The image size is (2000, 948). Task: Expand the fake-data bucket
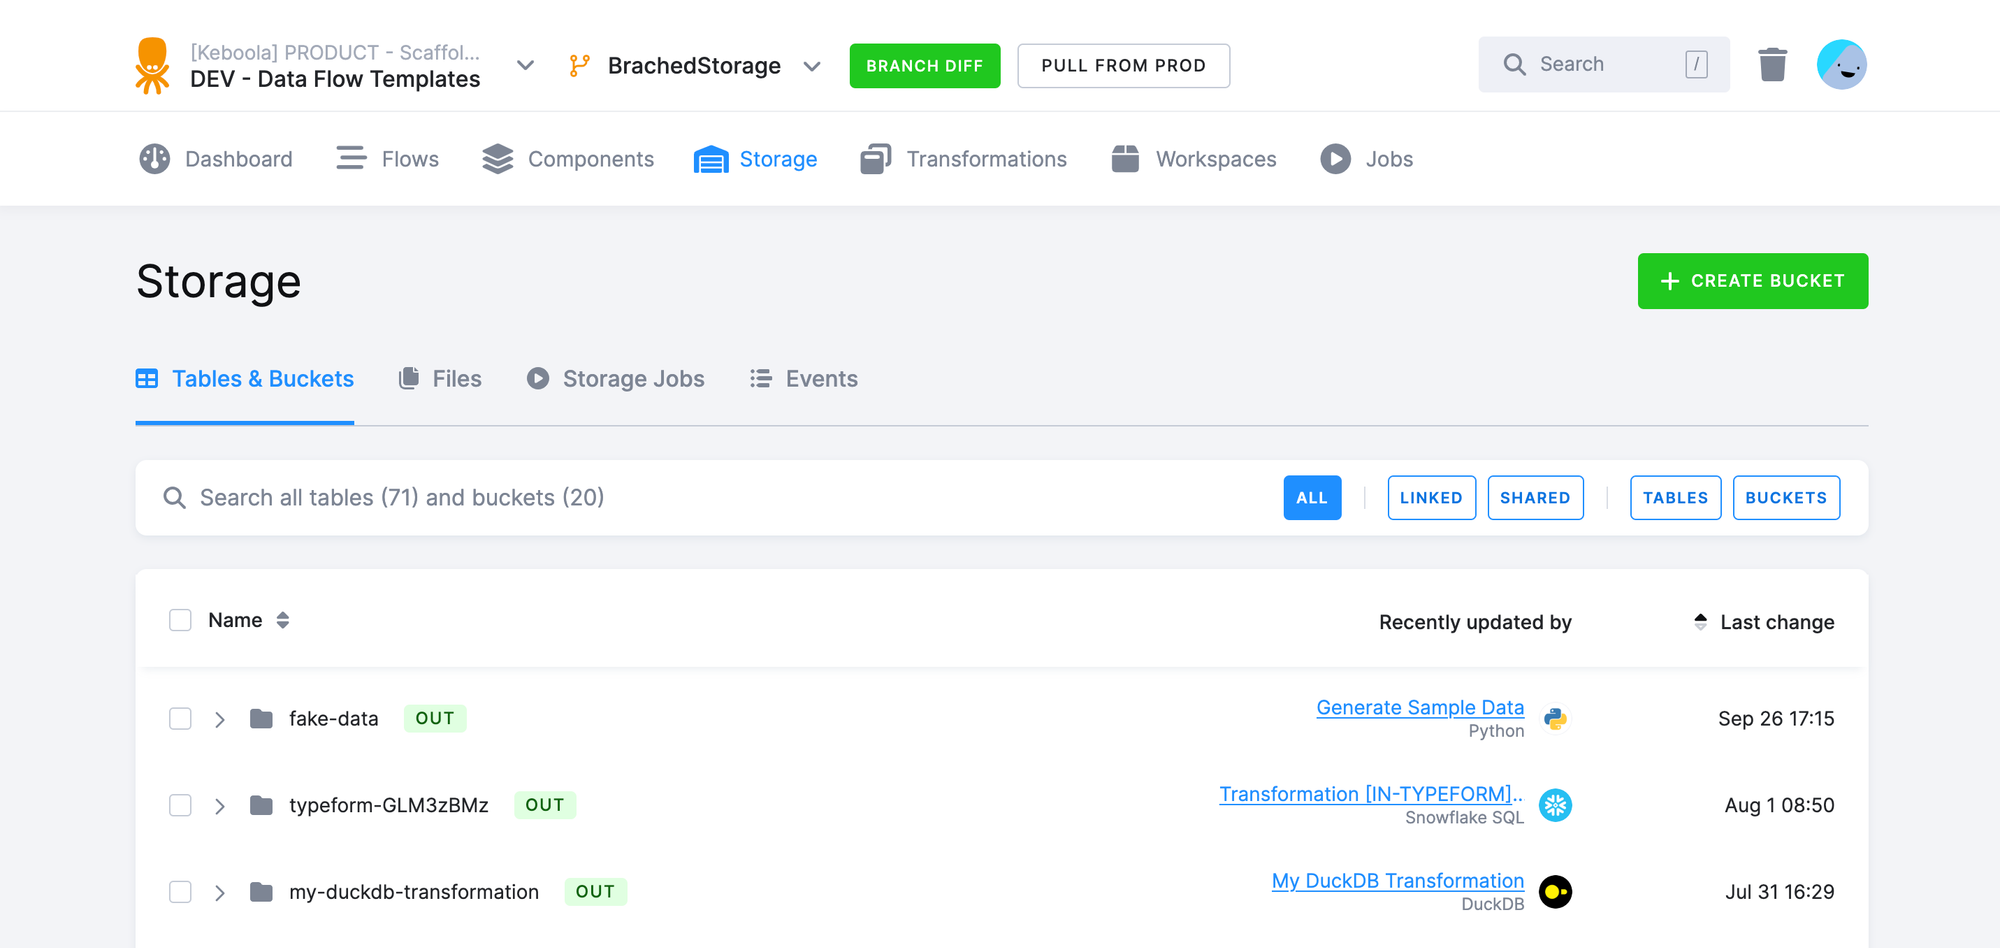[x=219, y=718]
